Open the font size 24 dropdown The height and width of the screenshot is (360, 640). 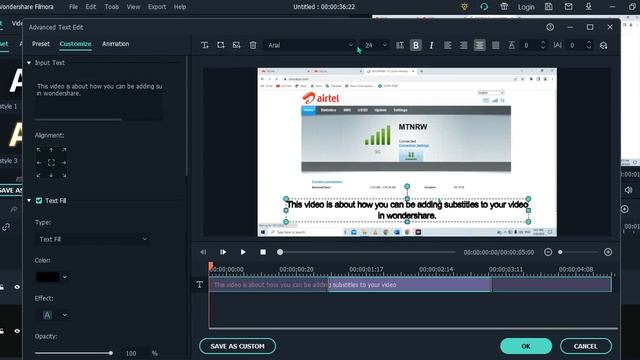tap(376, 45)
